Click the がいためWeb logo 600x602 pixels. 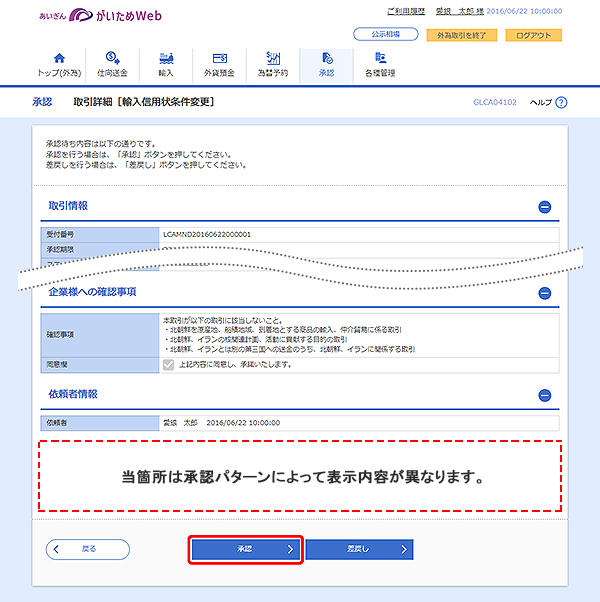coord(101,15)
